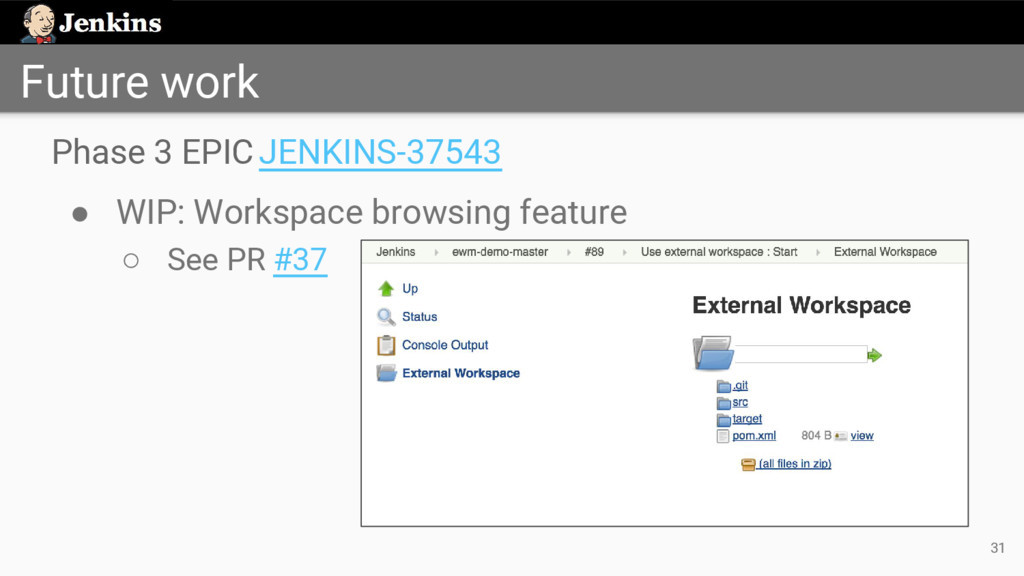Open the Status page link

(x=419, y=317)
